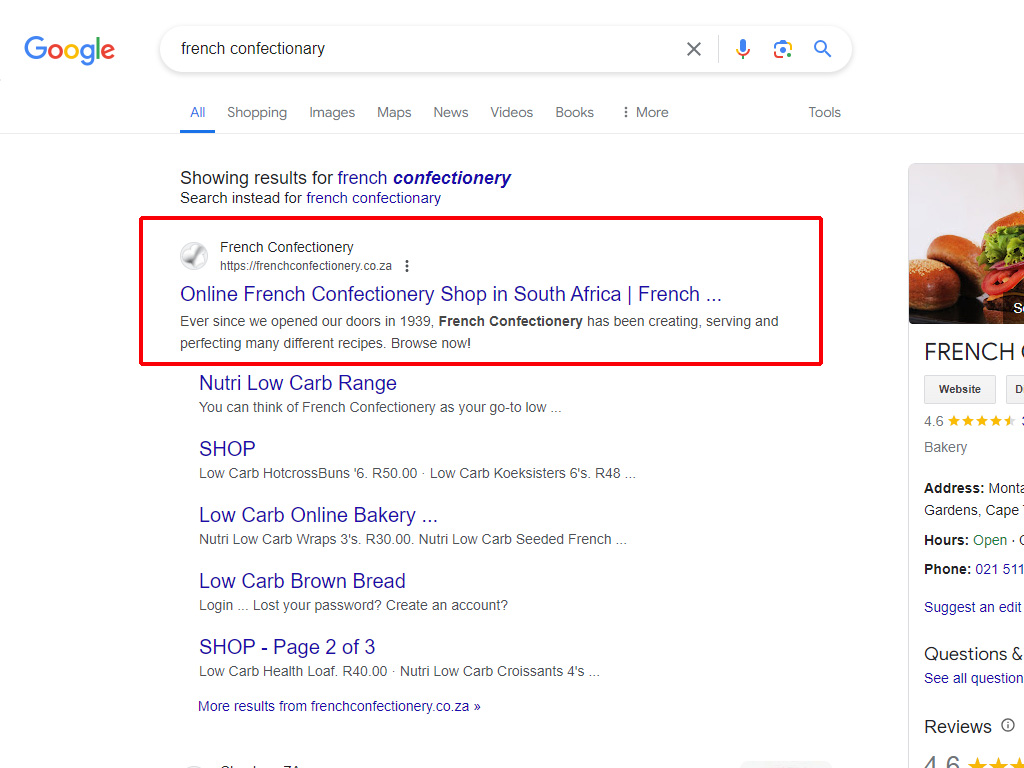Open the burger photo thumbnail
The width and height of the screenshot is (1024, 768).
[x=967, y=245]
